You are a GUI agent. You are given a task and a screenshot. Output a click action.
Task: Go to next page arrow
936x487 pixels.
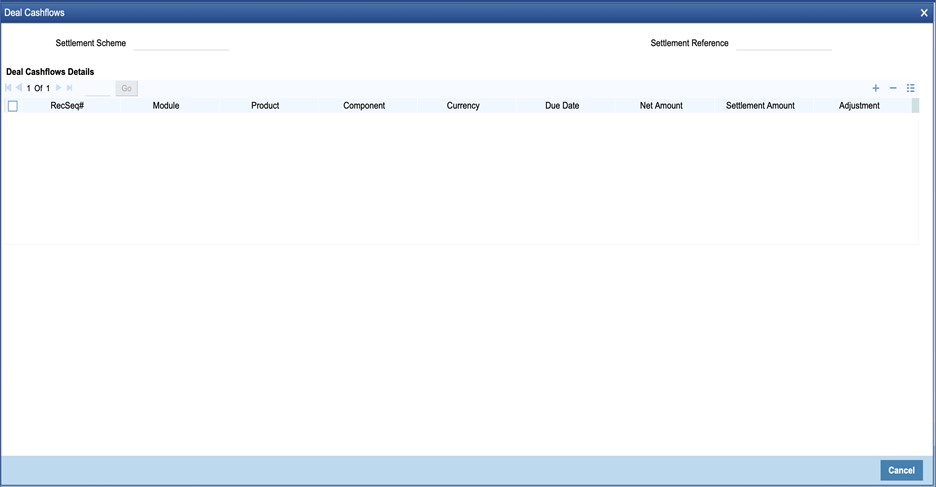pyautogui.click(x=58, y=88)
